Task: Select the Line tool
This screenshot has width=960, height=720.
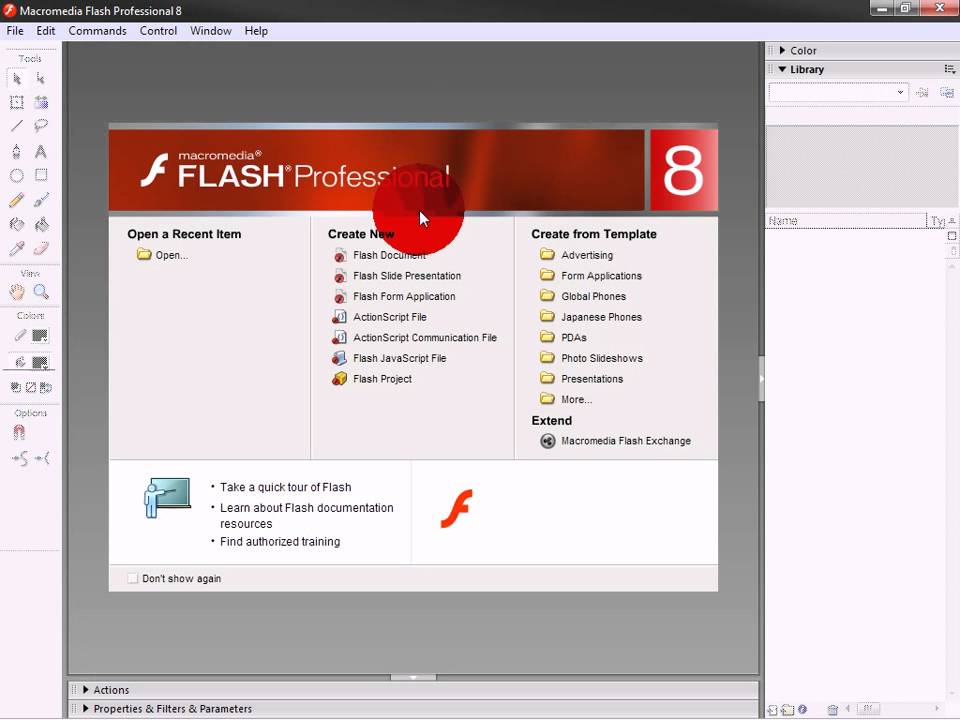Action: pyautogui.click(x=17, y=126)
